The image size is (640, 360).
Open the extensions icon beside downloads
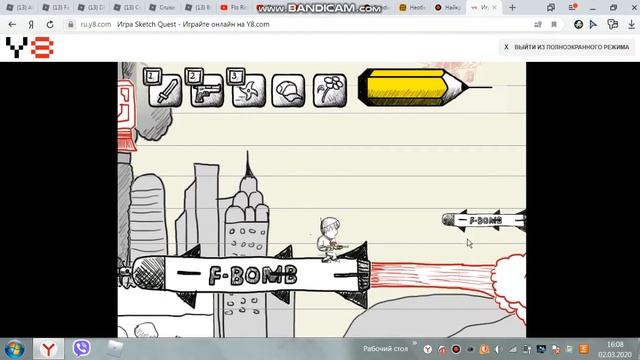click(x=612, y=24)
